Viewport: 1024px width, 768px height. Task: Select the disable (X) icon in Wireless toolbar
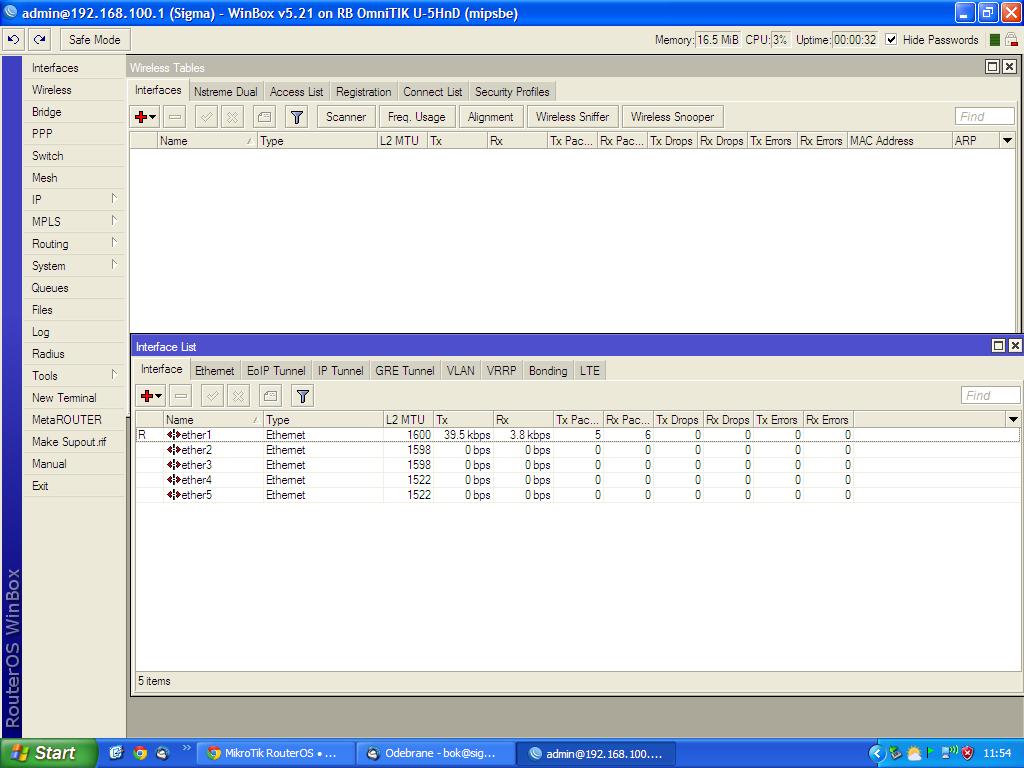(x=231, y=116)
